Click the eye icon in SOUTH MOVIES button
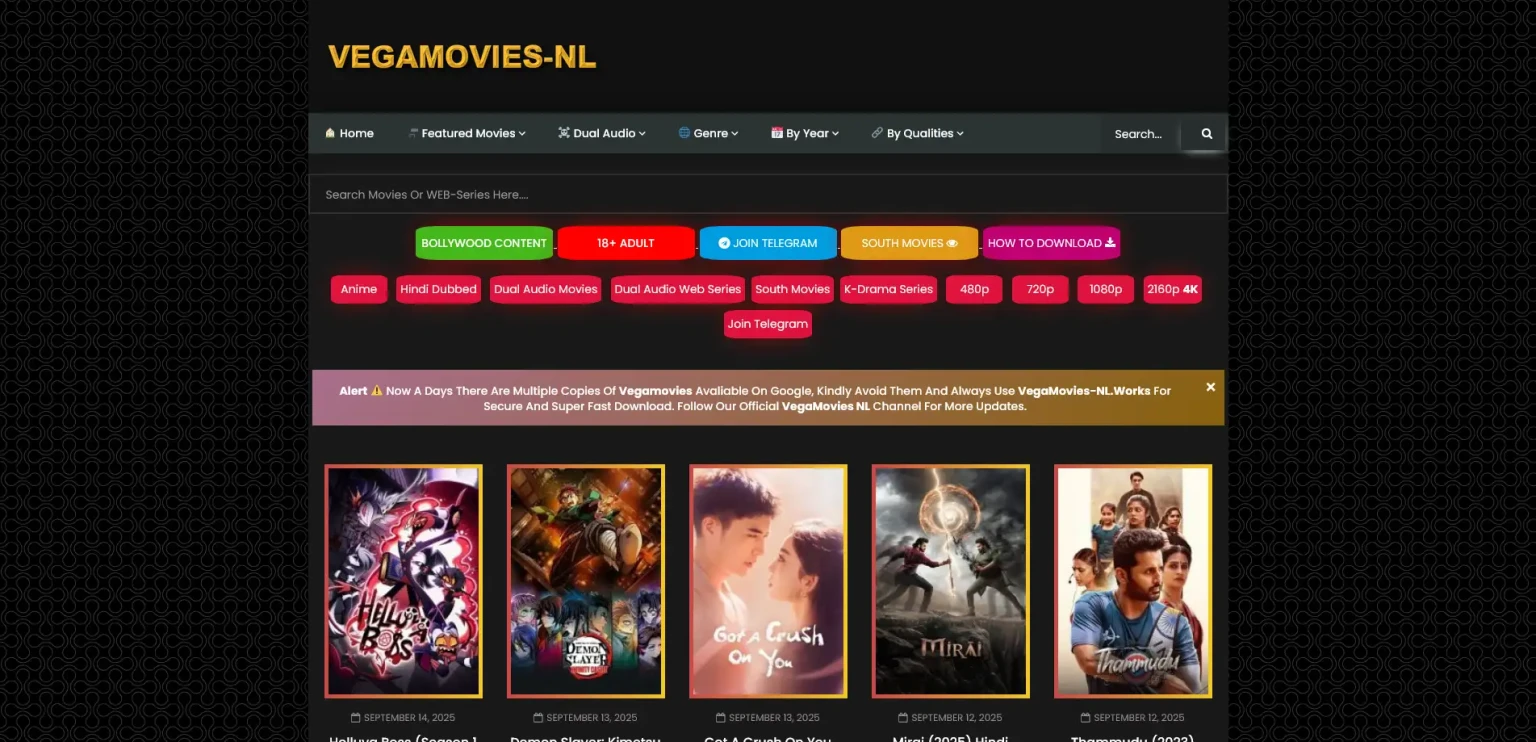This screenshot has height=742, width=1536. pyautogui.click(x=952, y=243)
